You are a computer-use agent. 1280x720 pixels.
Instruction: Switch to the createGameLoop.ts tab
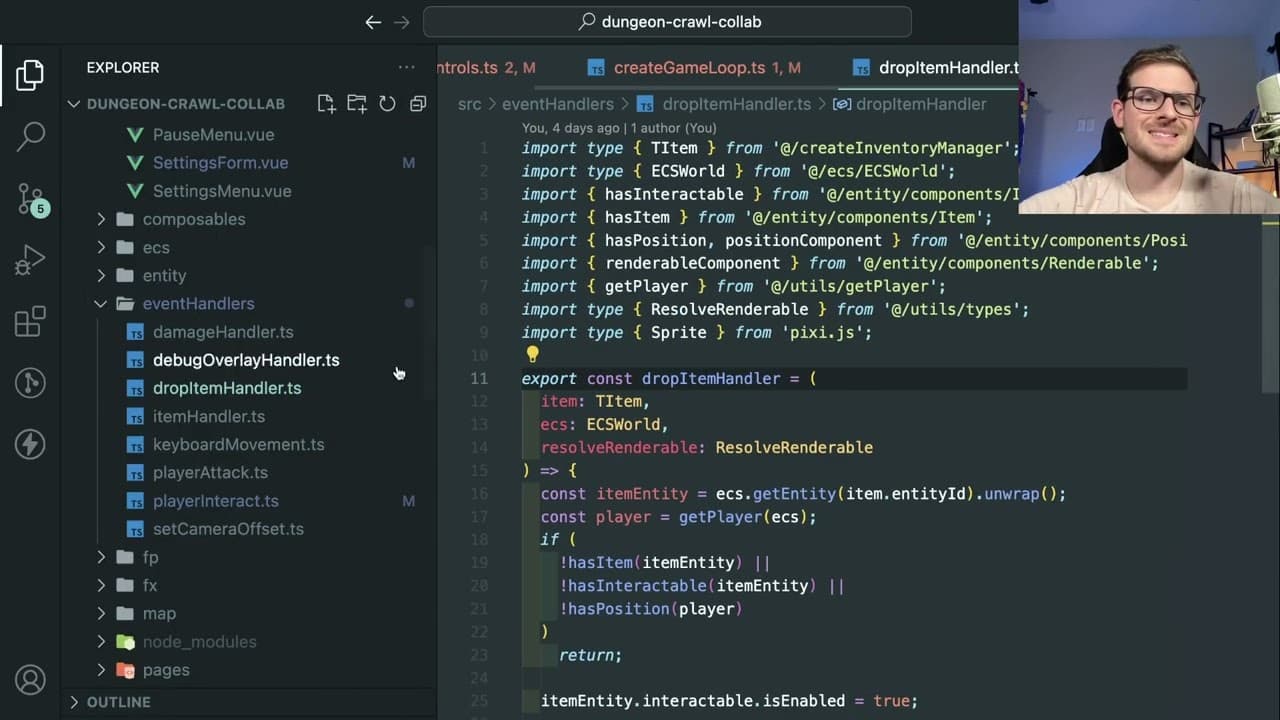click(693, 68)
